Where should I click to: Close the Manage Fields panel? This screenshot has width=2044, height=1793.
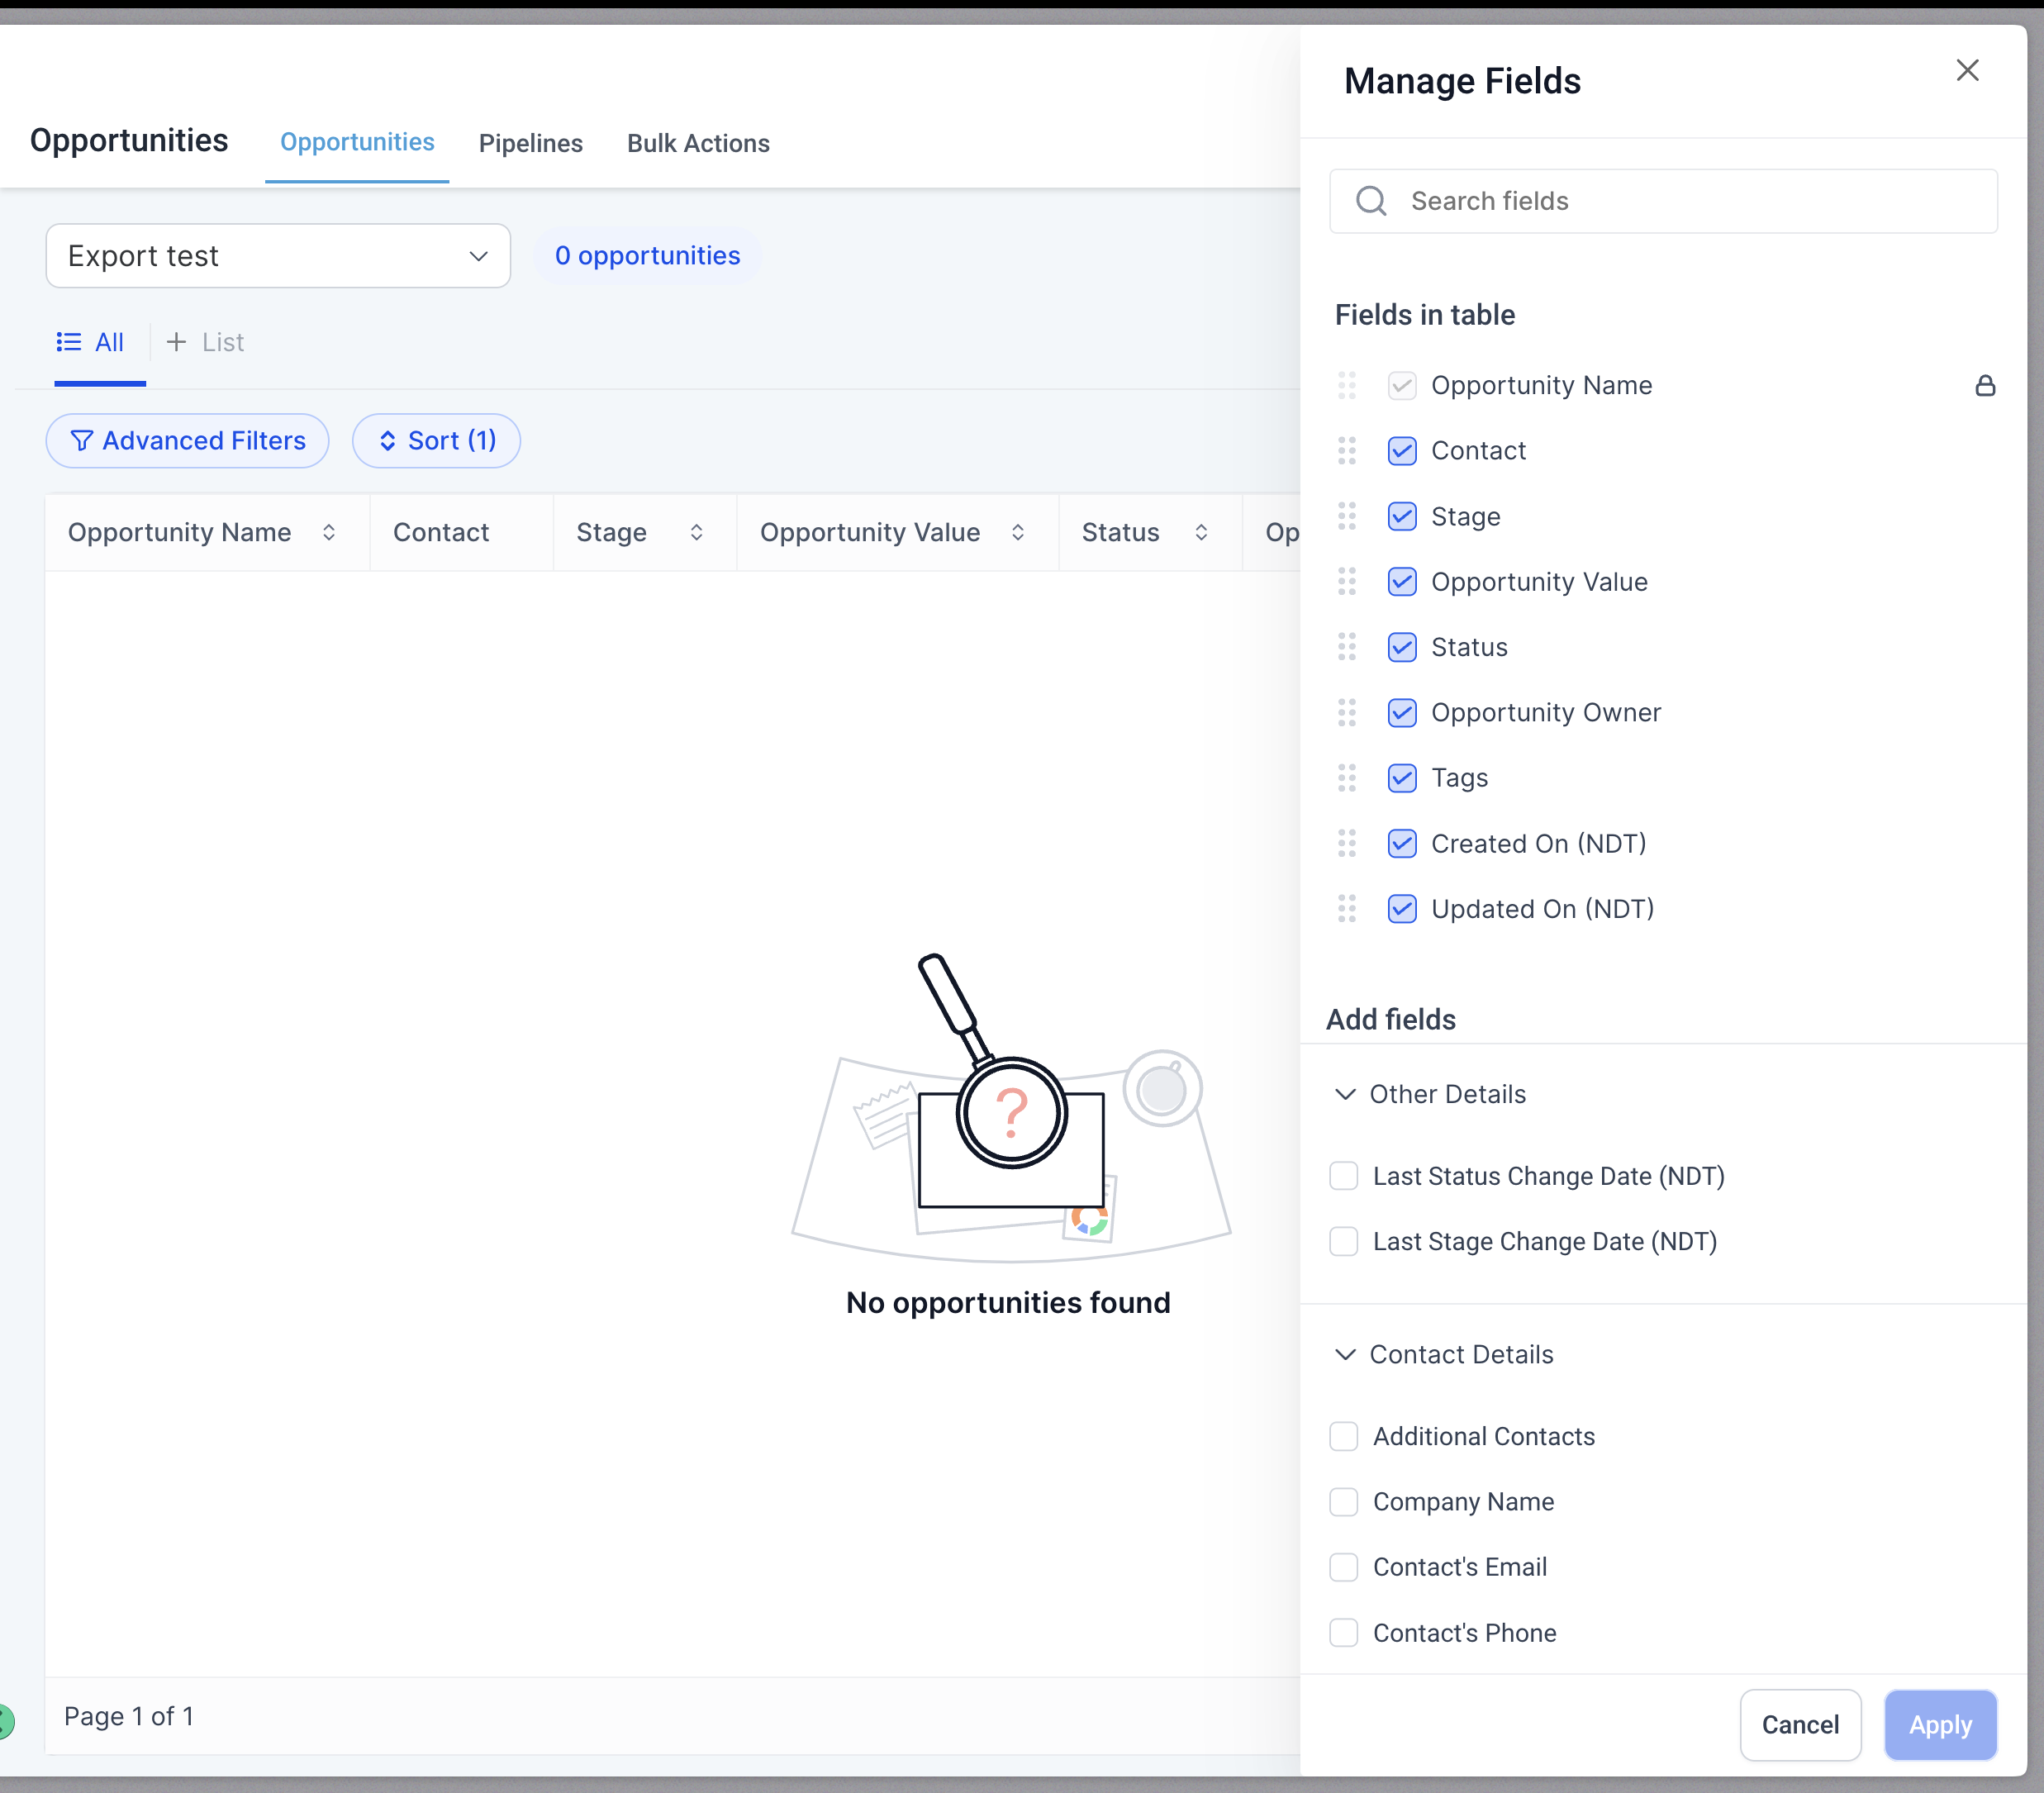pyautogui.click(x=1966, y=70)
